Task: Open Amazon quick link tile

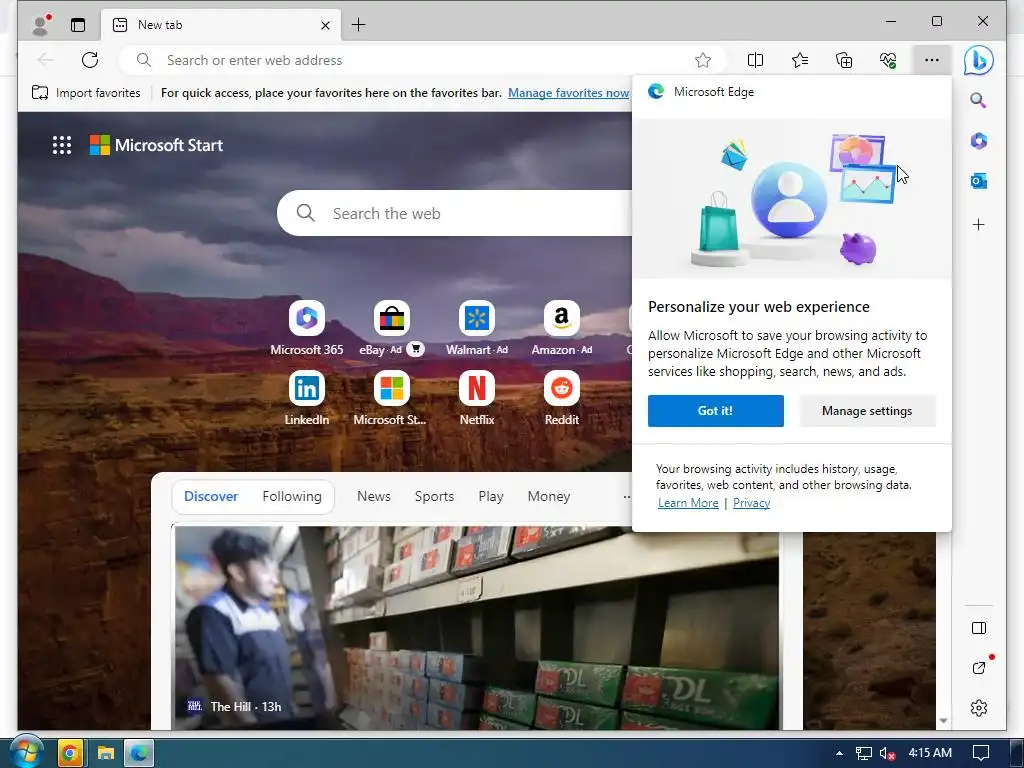Action: pyautogui.click(x=562, y=328)
